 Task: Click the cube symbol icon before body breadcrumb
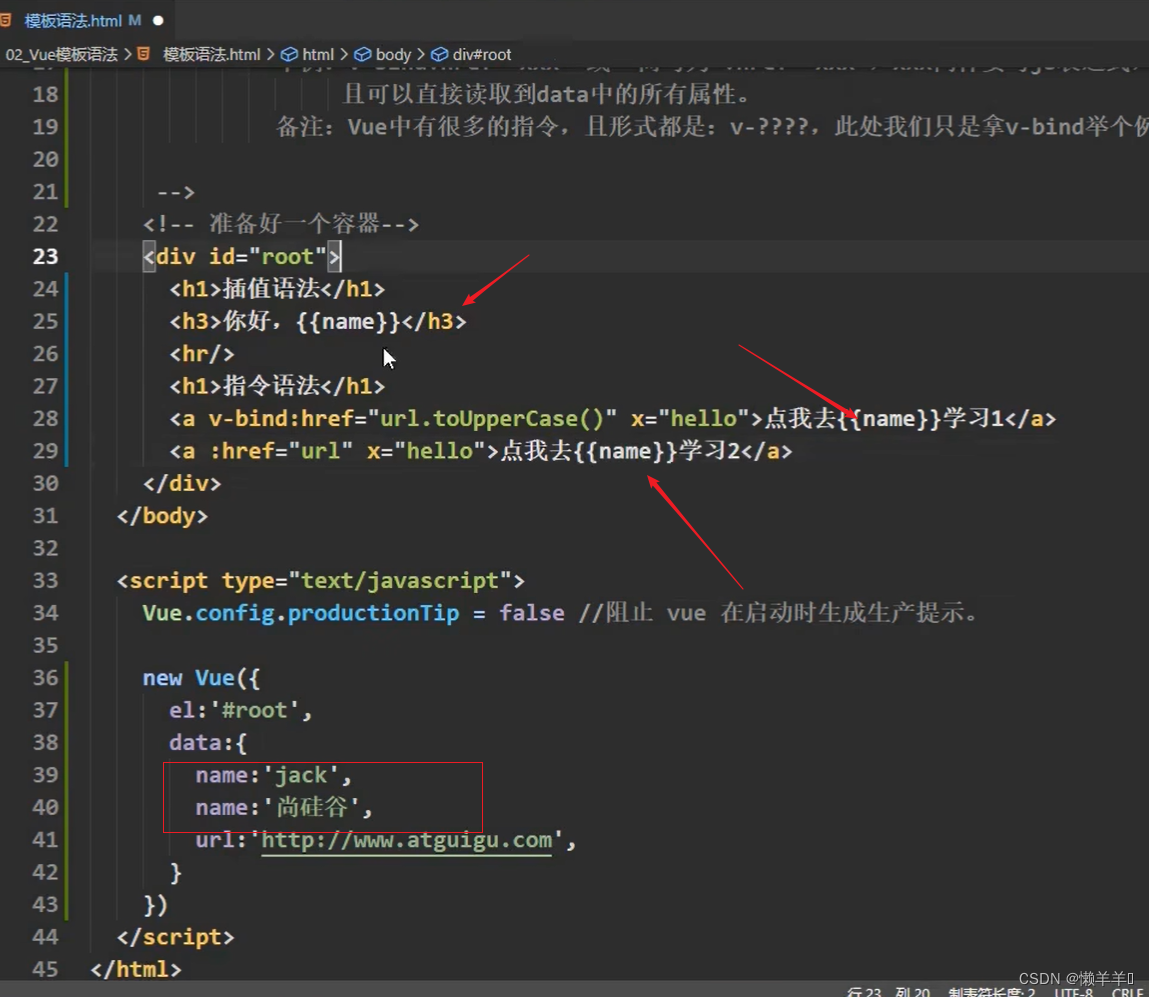pyautogui.click(x=363, y=54)
